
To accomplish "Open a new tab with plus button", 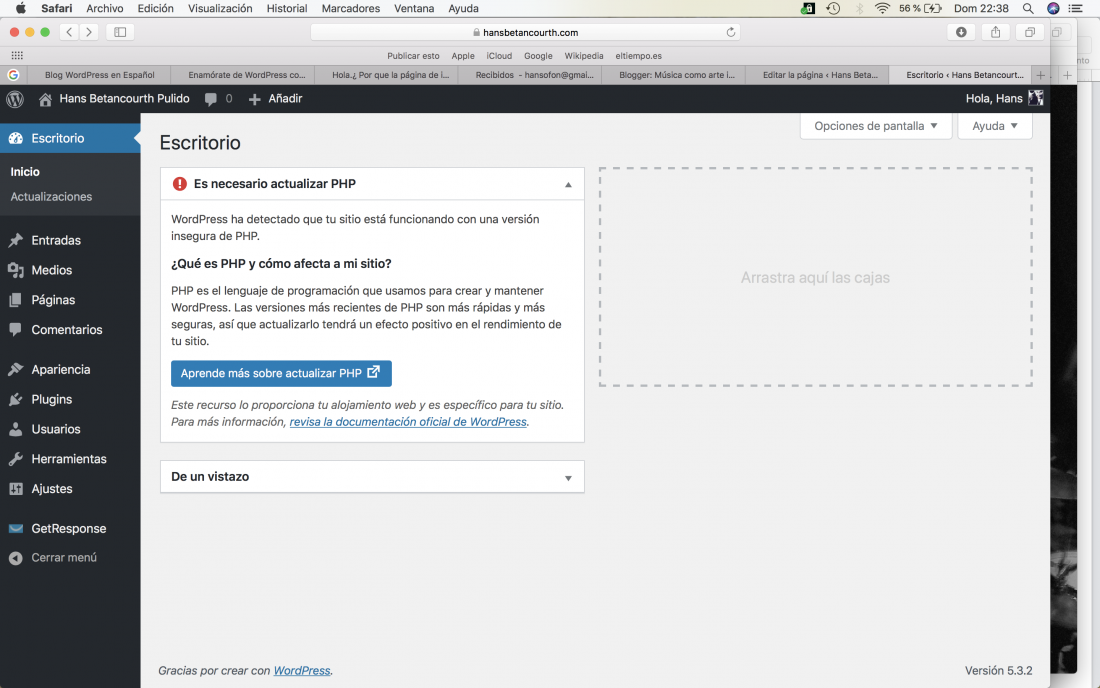I will pos(1040,75).
